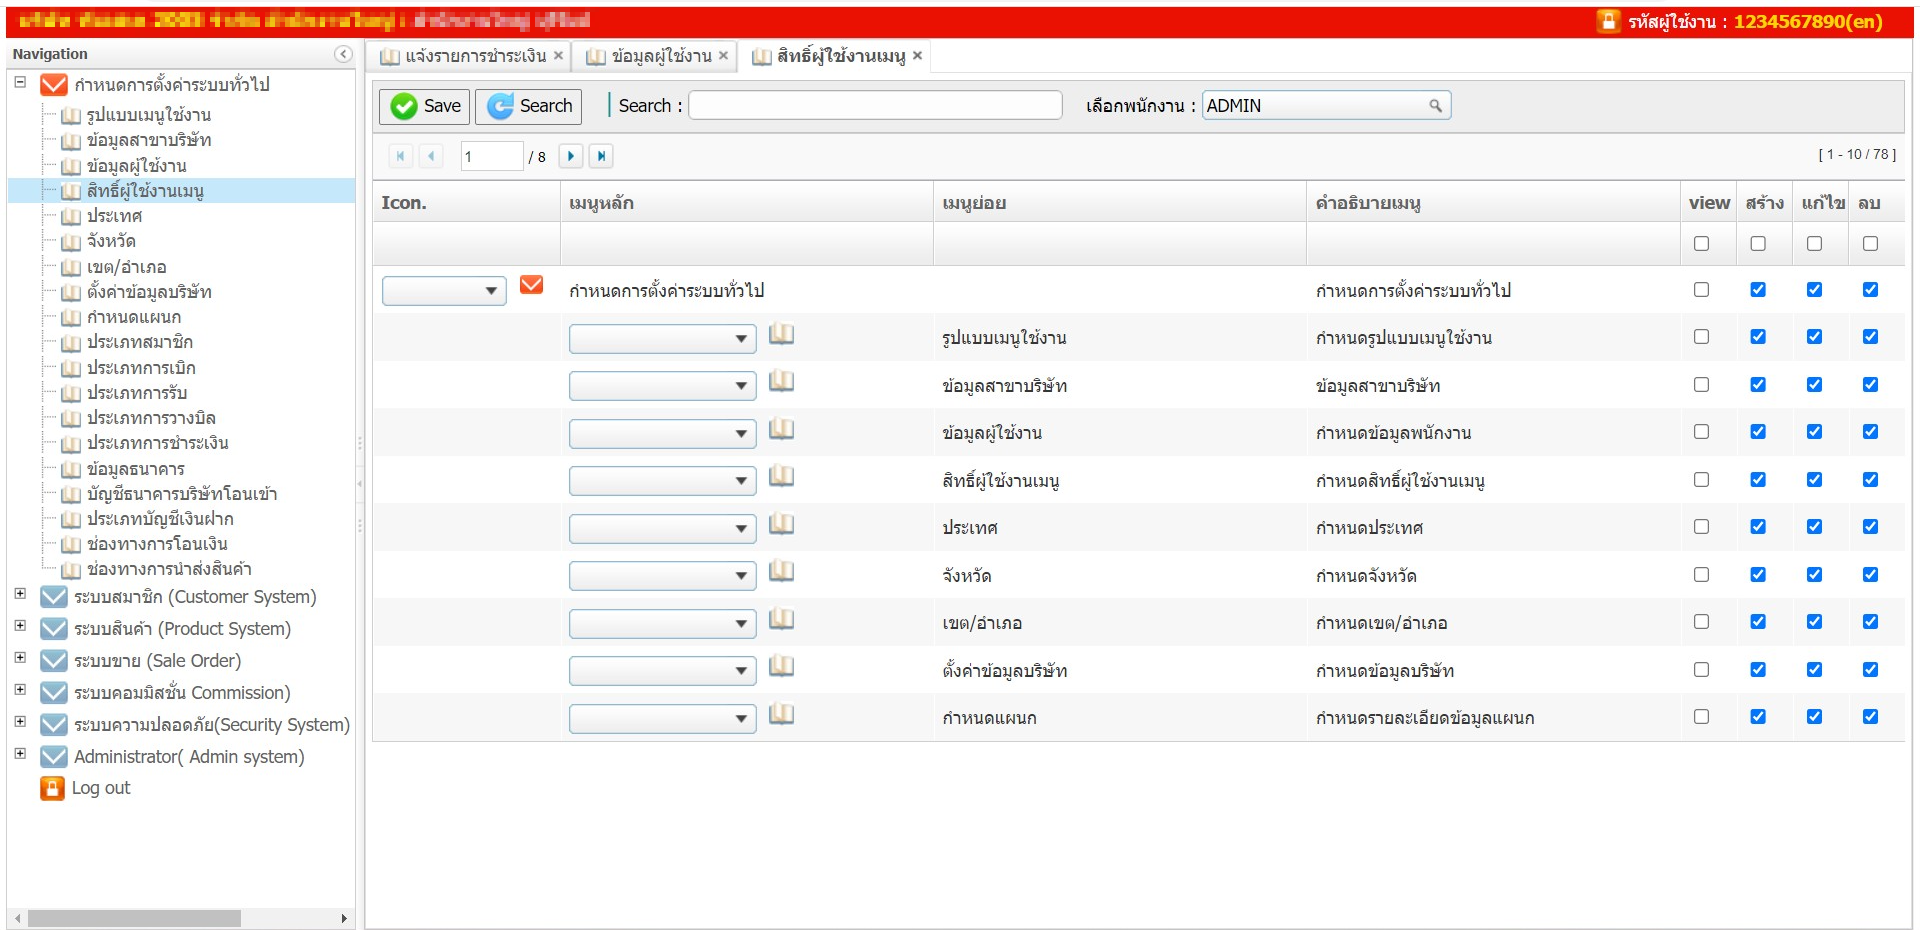This screenshot has width=1920, height=930.
Task: Tick the view checkbox for ประเทศ row
Action: [1701, 527]
